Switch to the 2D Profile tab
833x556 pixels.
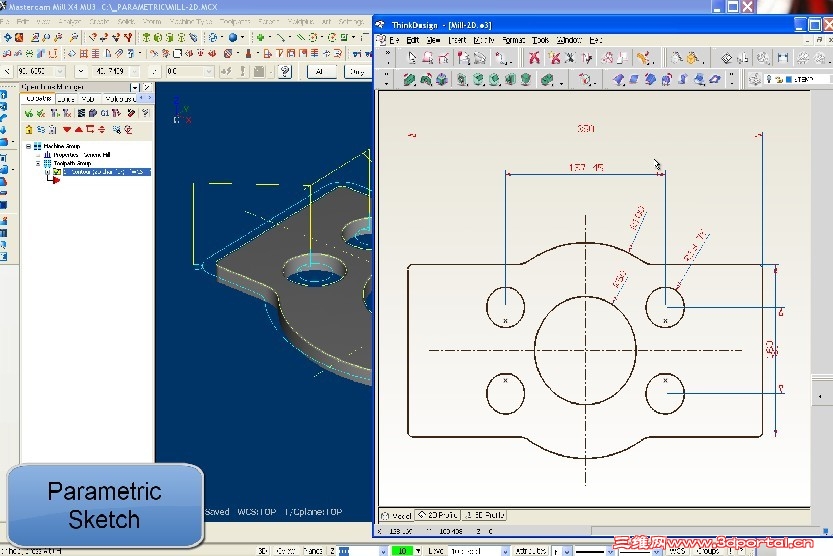[438, 515]
